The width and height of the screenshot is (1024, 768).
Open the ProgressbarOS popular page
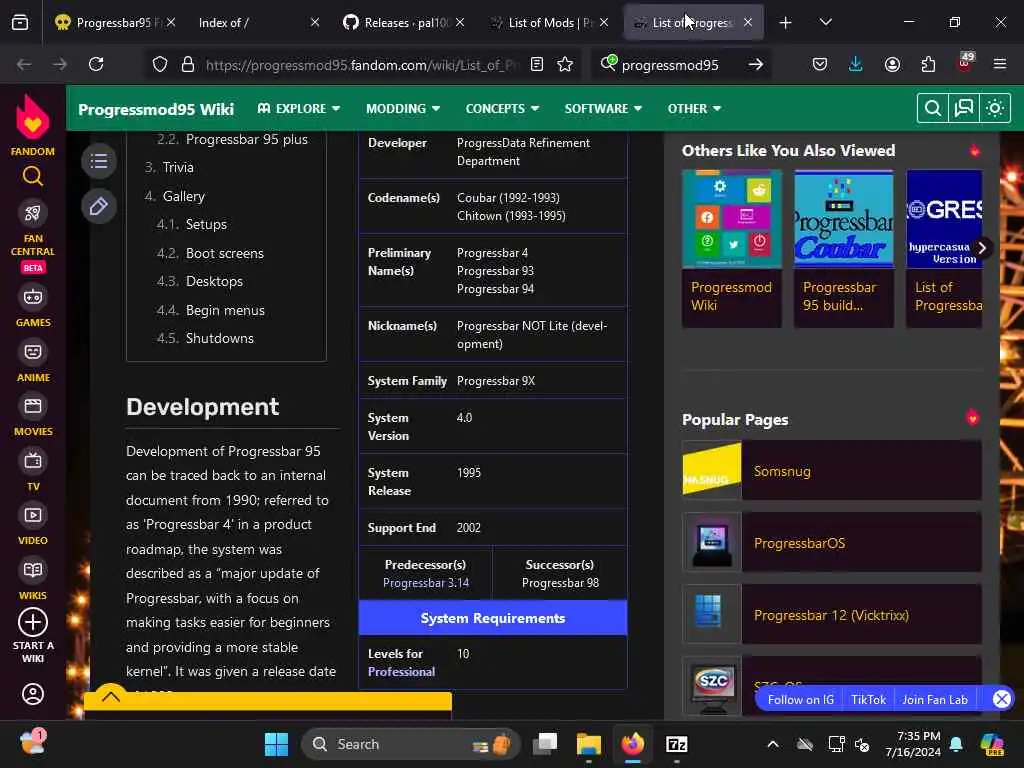click(x=831, y=543)
